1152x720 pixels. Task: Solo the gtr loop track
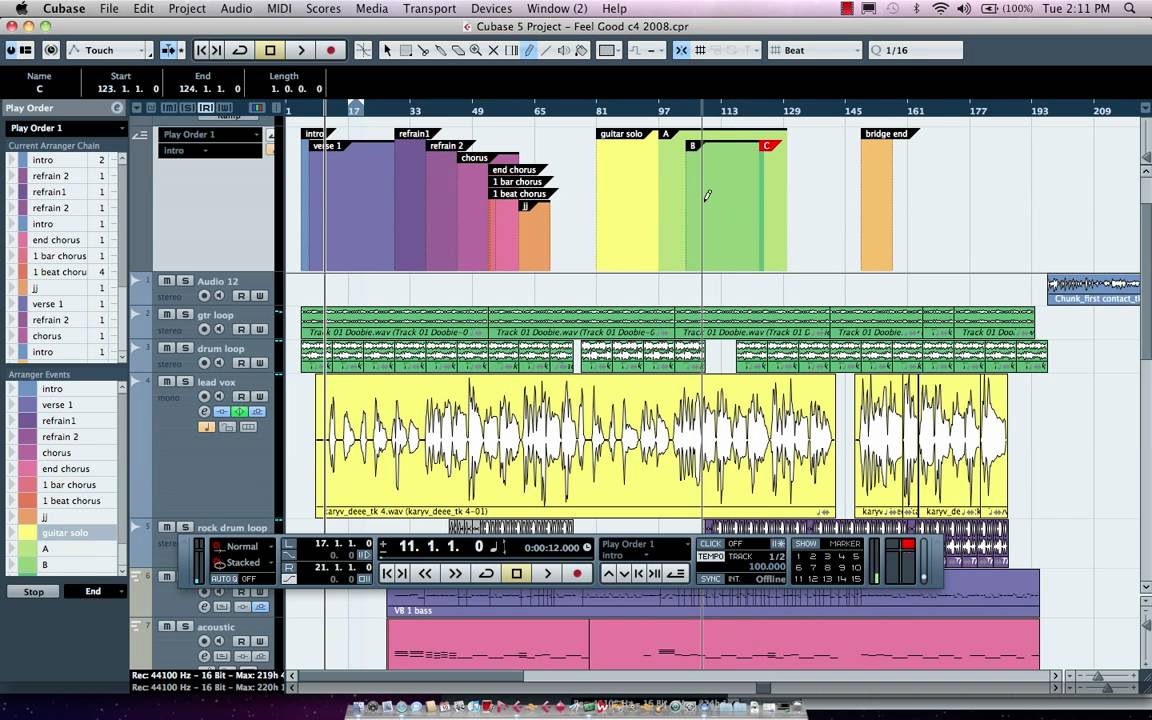[185, 314]
